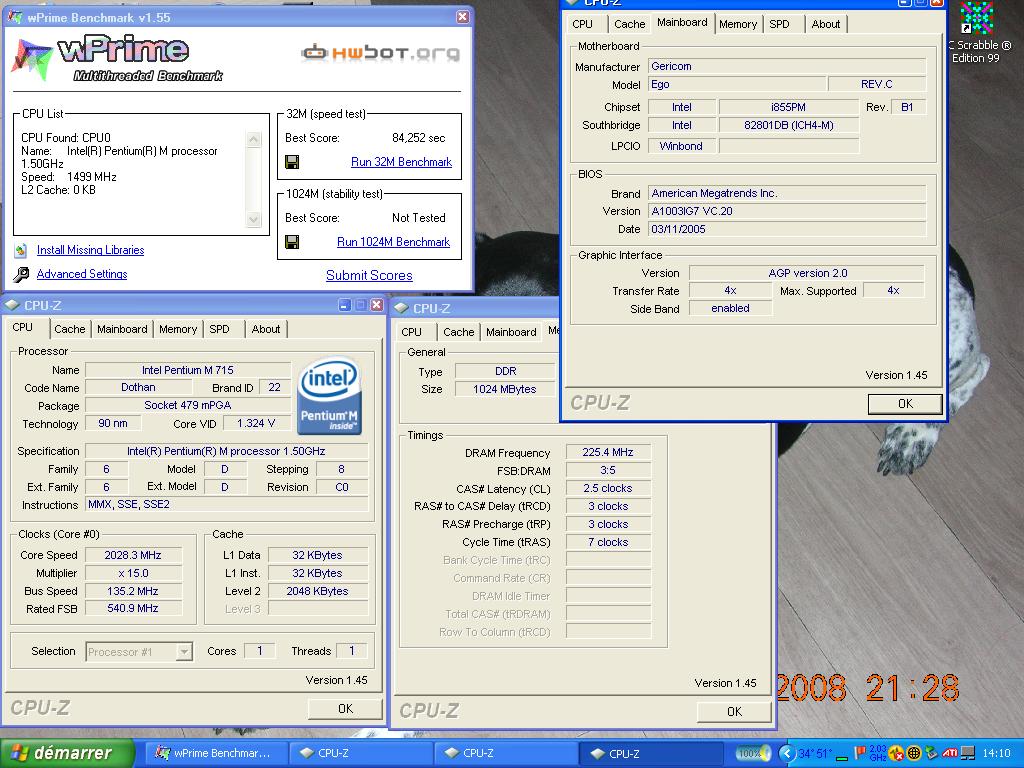Click the CPU List scroll up arrow
1024x768 pixels.
(x=253, y=139)
